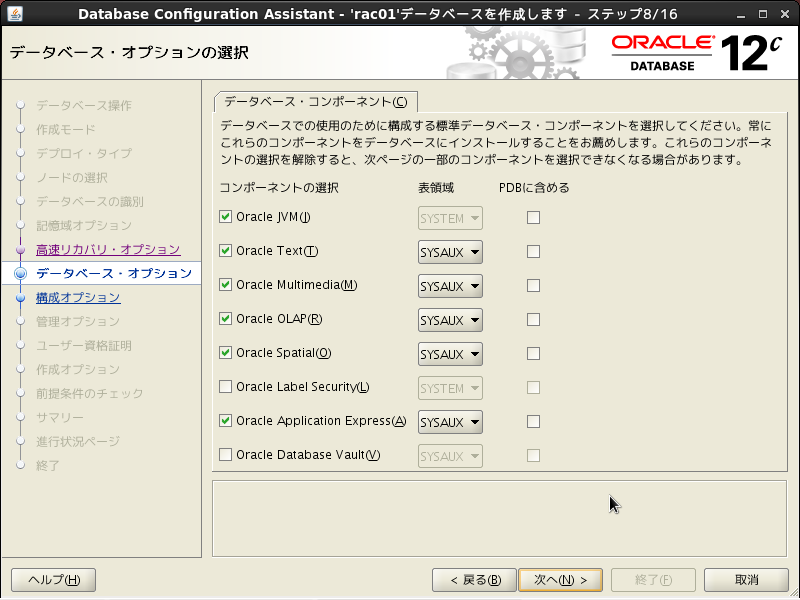Image resolution: width=800 pixels, height=600 pixels.
Task: Open the Oracle Multimedia tablespace dropdown
Action: (x=450, y=286)
